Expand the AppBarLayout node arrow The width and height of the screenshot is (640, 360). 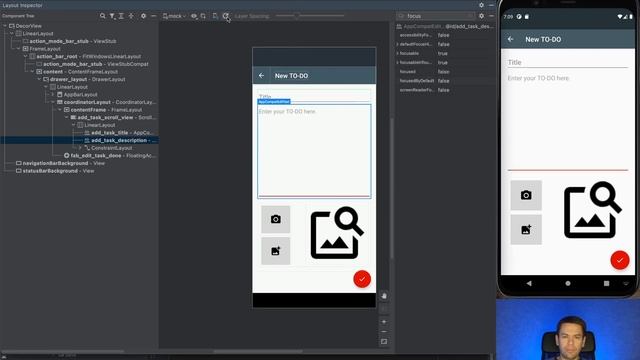coord(53,94)
